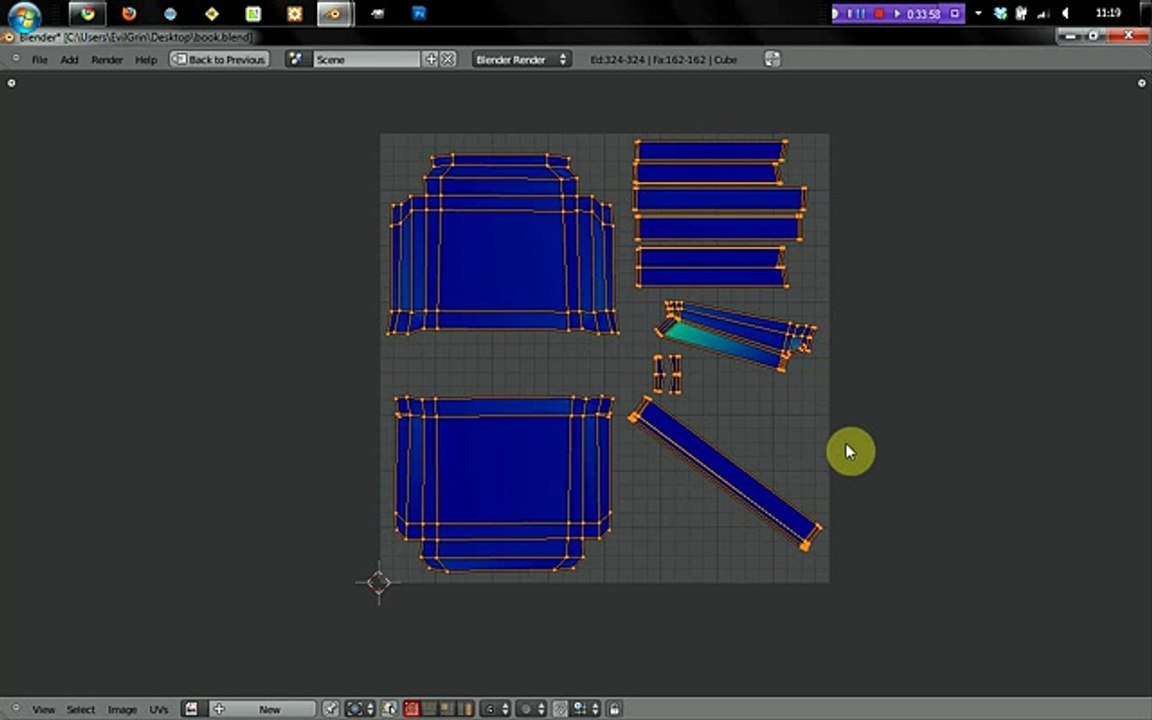Open Dropbox tray icon
Image resolution: width=1152 pixels, height=720 pixels.
(1000, 13)
